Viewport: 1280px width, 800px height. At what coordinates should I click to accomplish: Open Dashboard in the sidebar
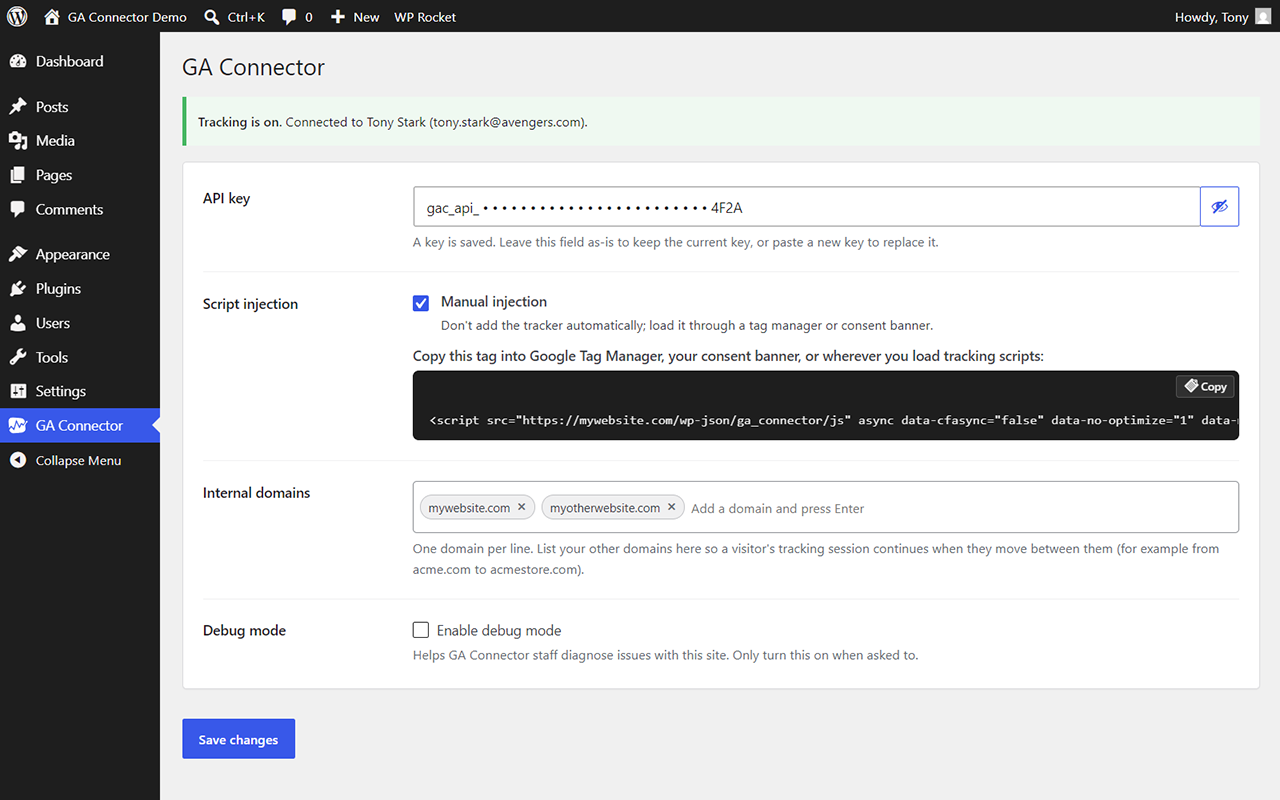tap(80, 61)
